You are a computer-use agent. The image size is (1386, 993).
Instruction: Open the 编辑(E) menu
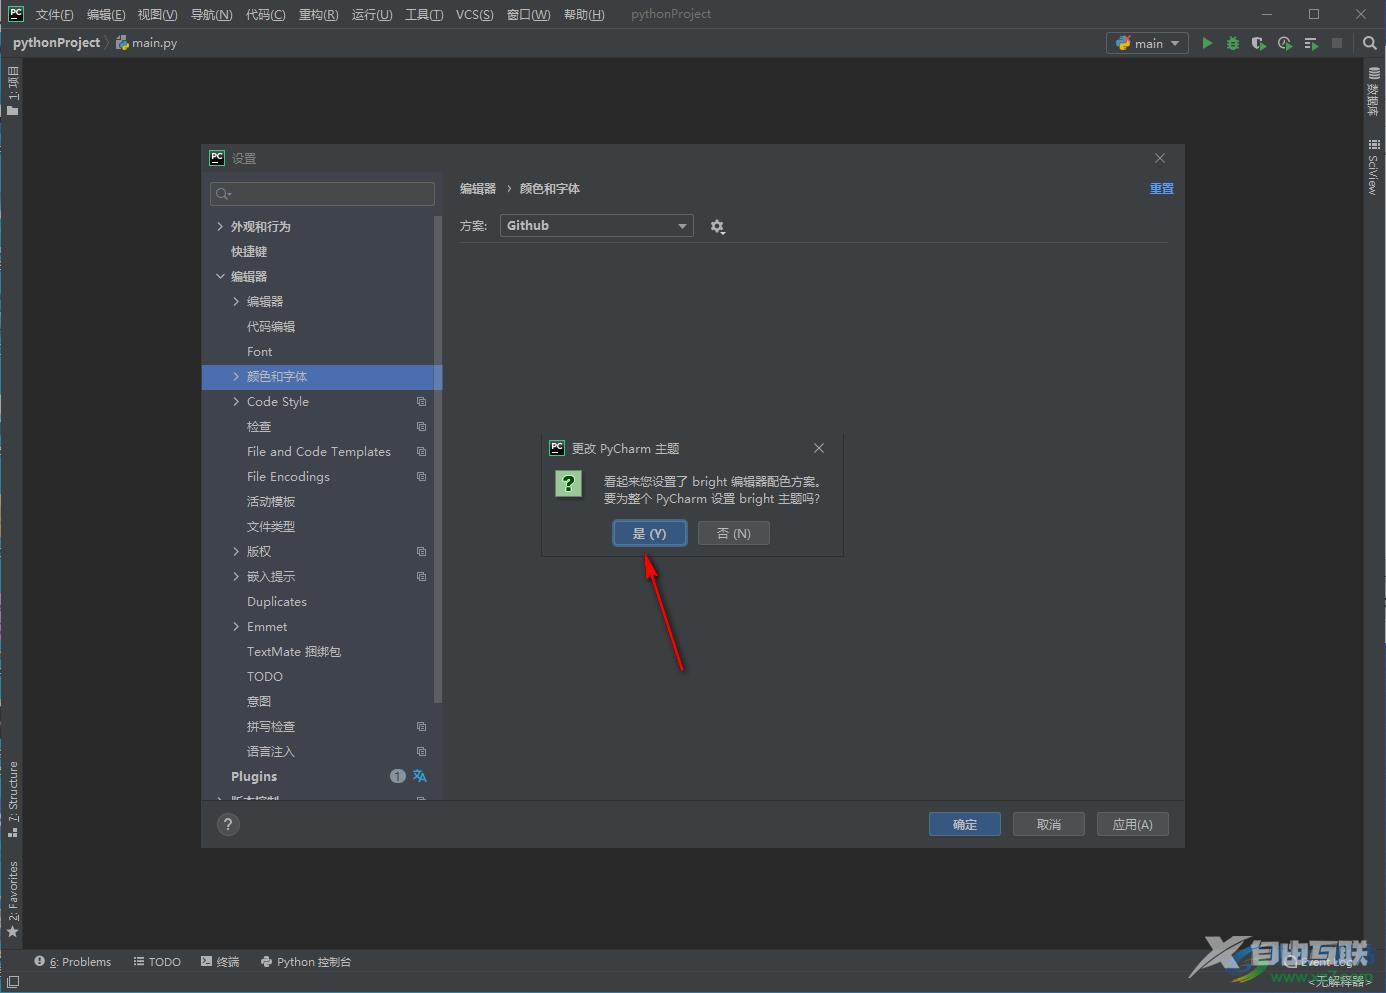tap(106, 14)
